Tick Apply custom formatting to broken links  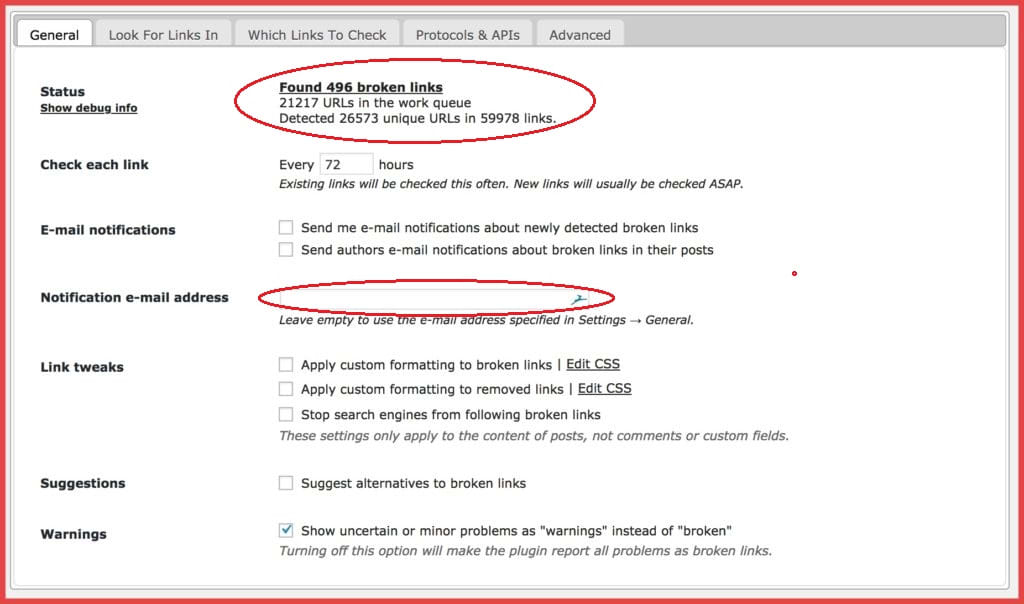285,364
